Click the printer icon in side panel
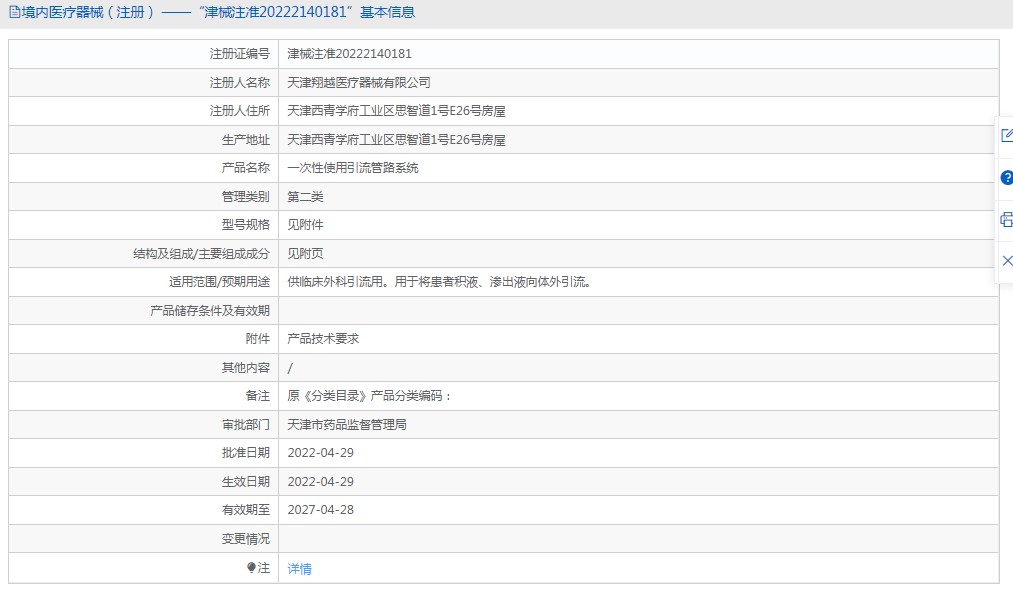The image size is (1013, 589). (1007, 220)
